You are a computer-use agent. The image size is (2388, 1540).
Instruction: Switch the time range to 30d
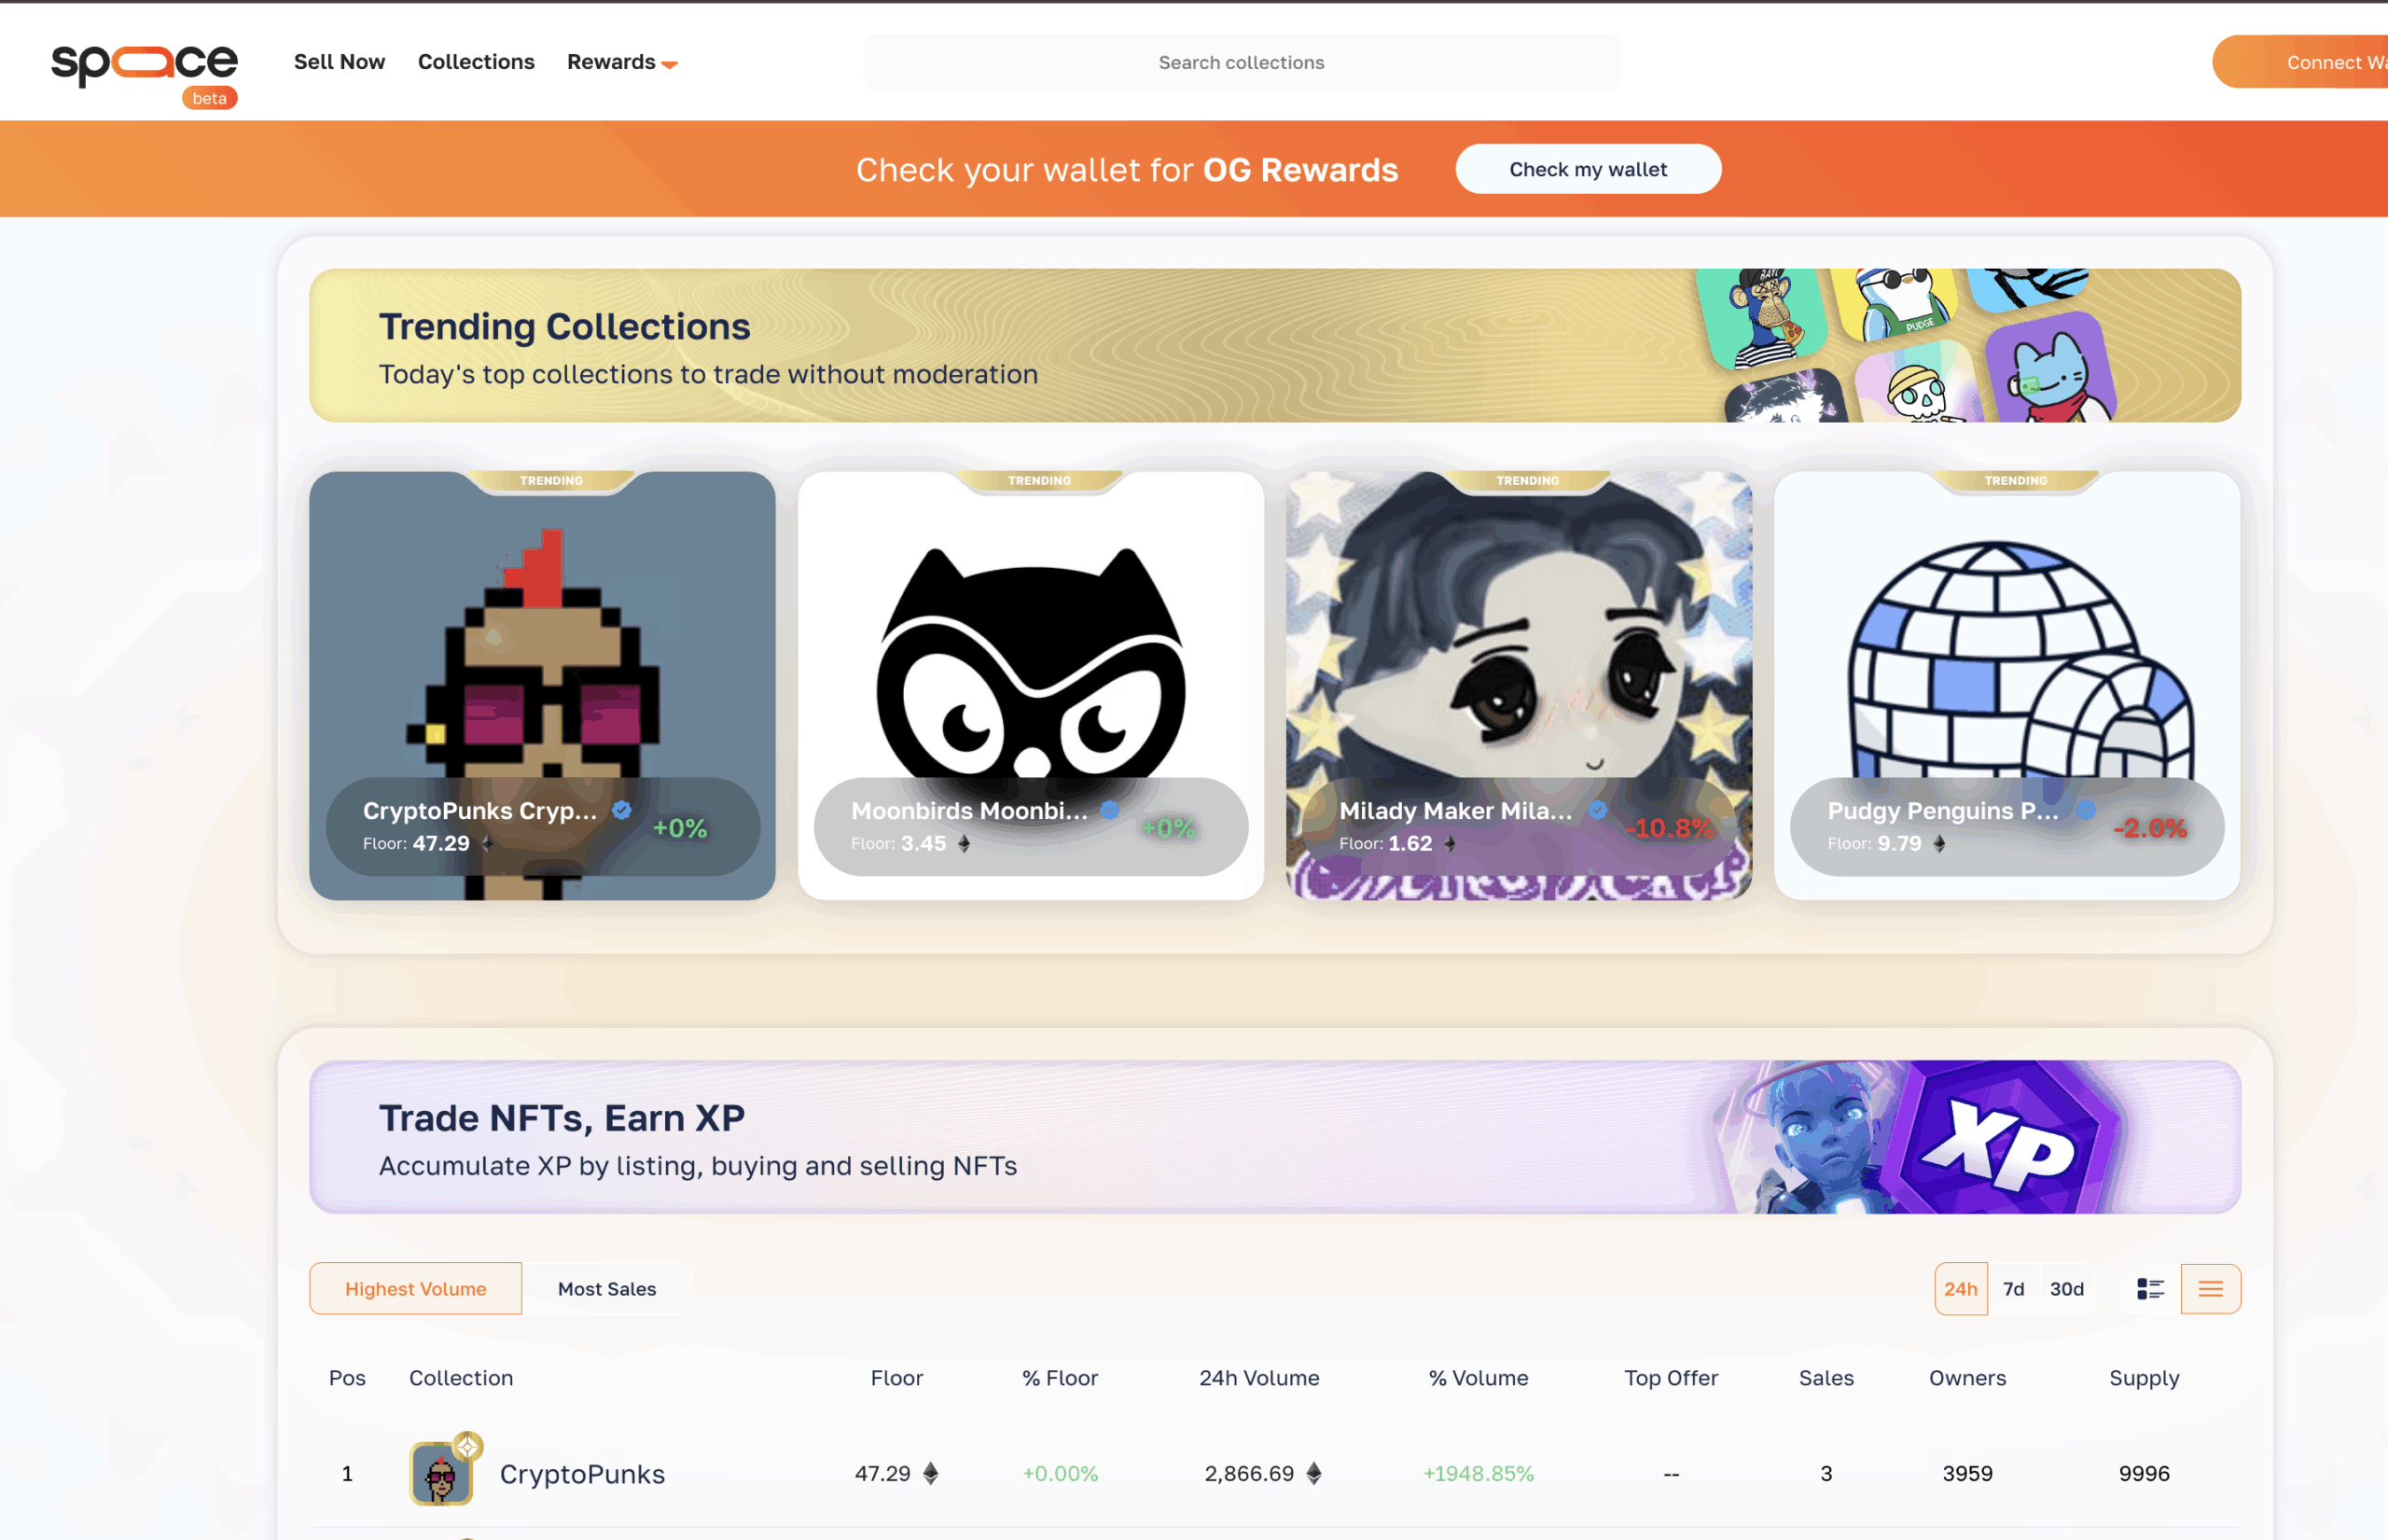(2067, 1289)
